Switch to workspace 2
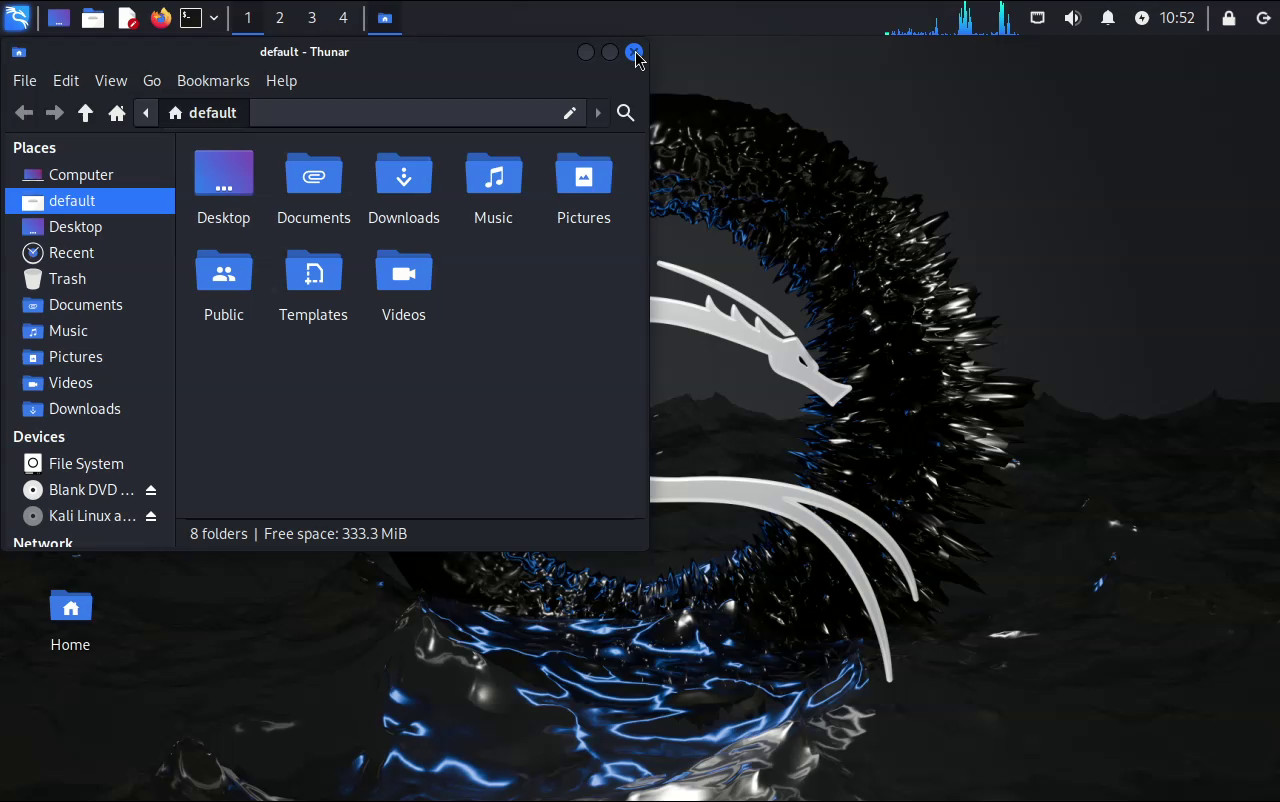This screenshot has width=1280, height=802. pos(280,18)
